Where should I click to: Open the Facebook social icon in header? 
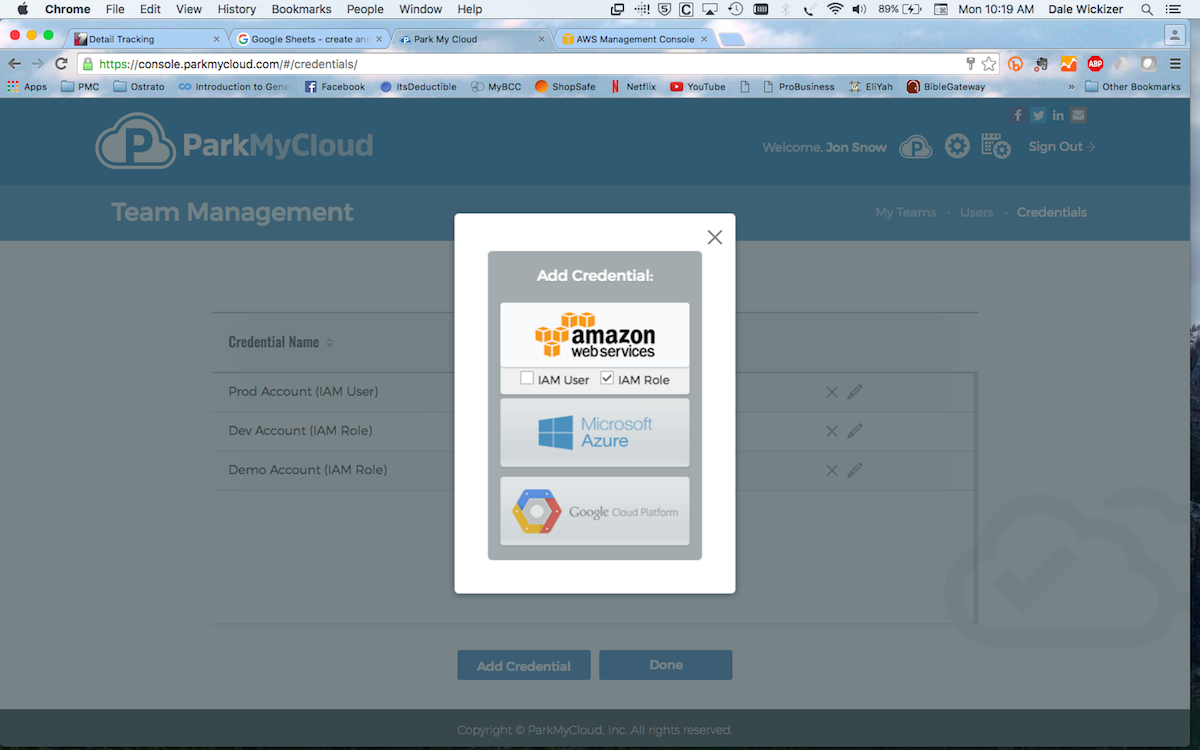[1018, 115]
